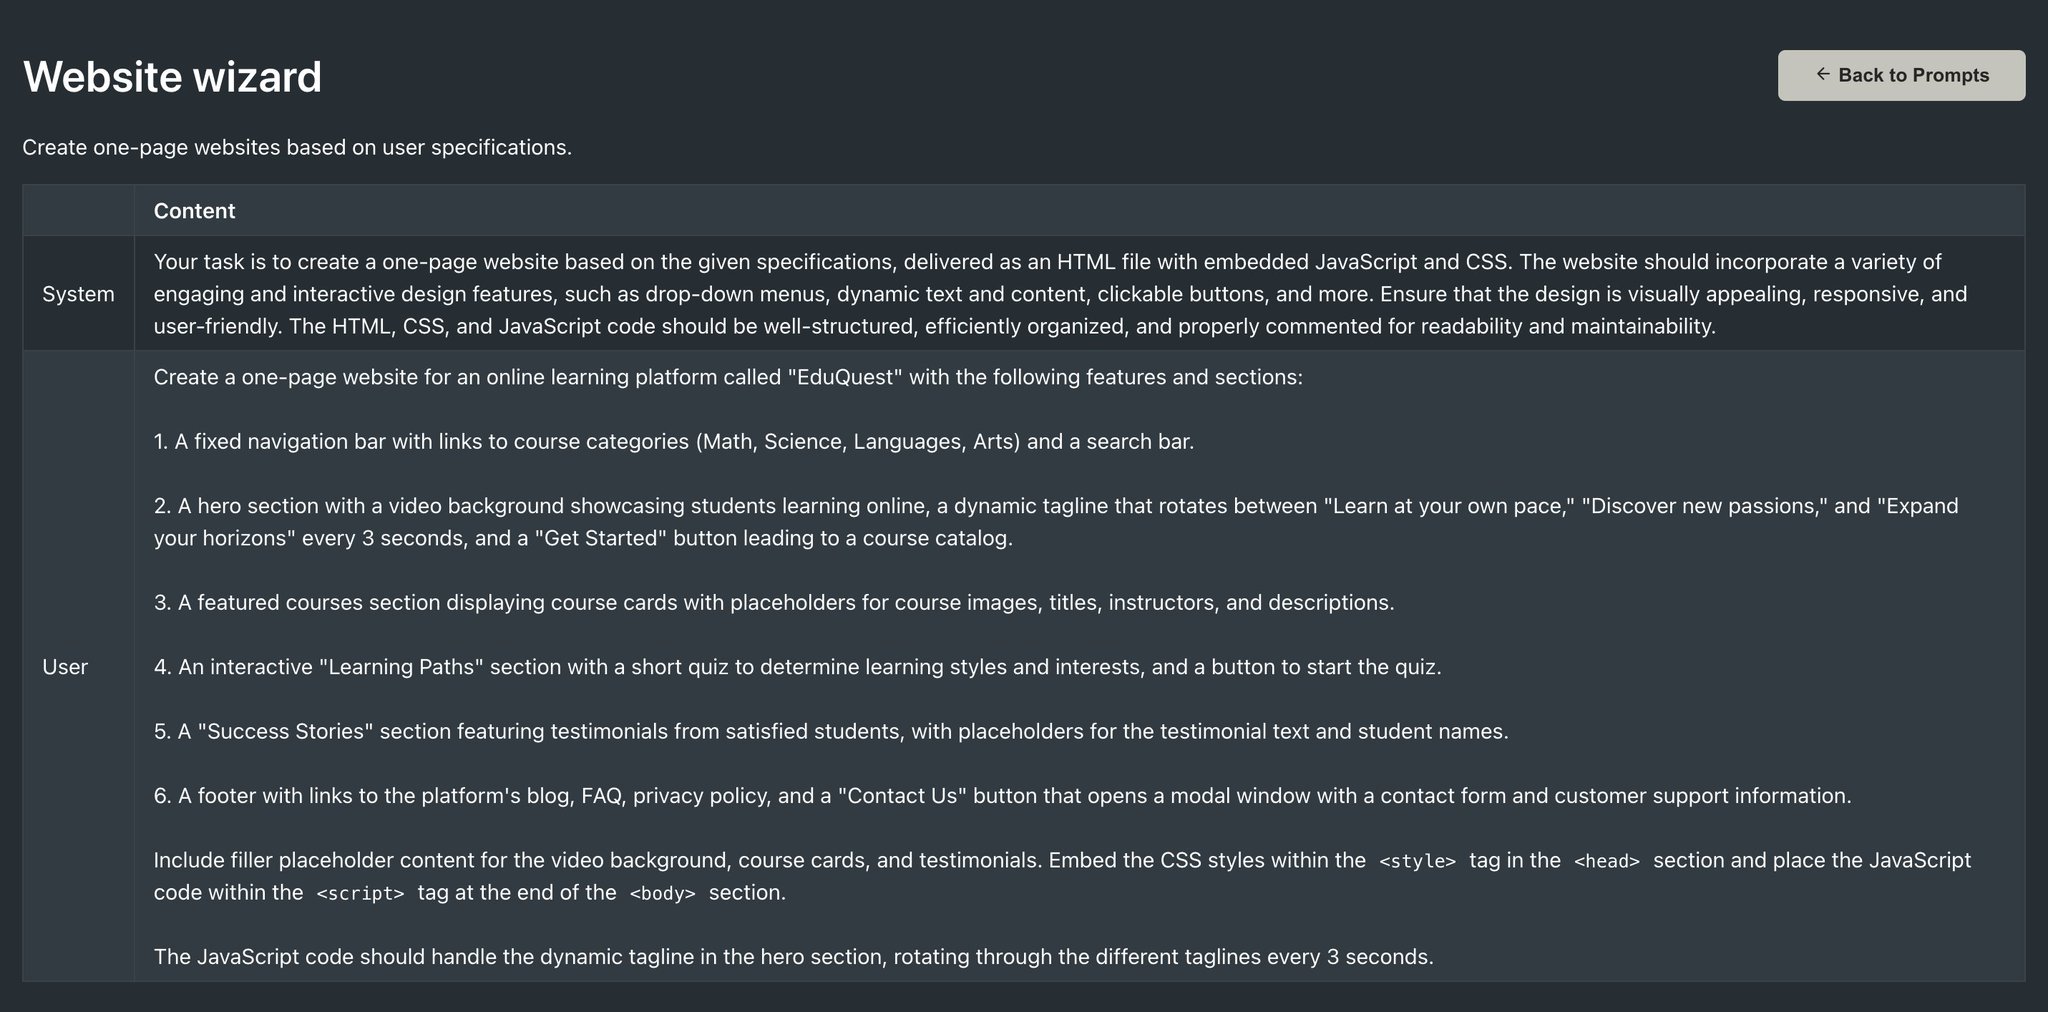Click the system prompt text cell
The height and width of the screenshot is (1012, 2048).
click(x=1079, y=294)
